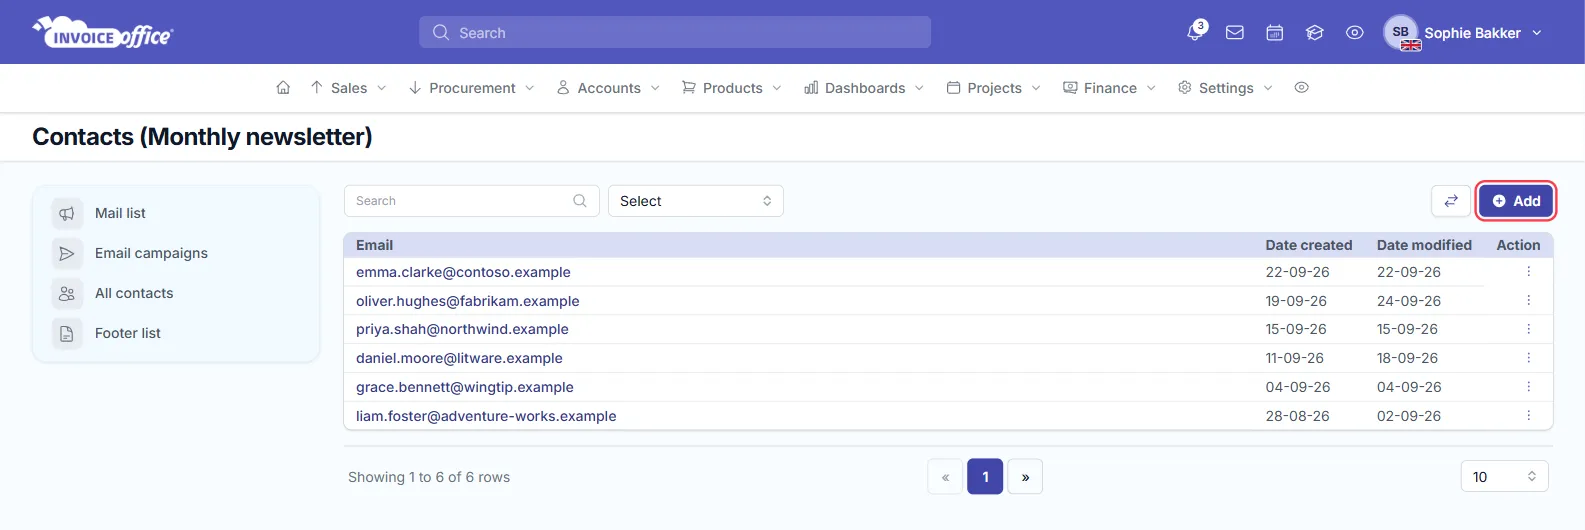
Task: Click the Mail list megaphone icon
Action: [67, 214]
